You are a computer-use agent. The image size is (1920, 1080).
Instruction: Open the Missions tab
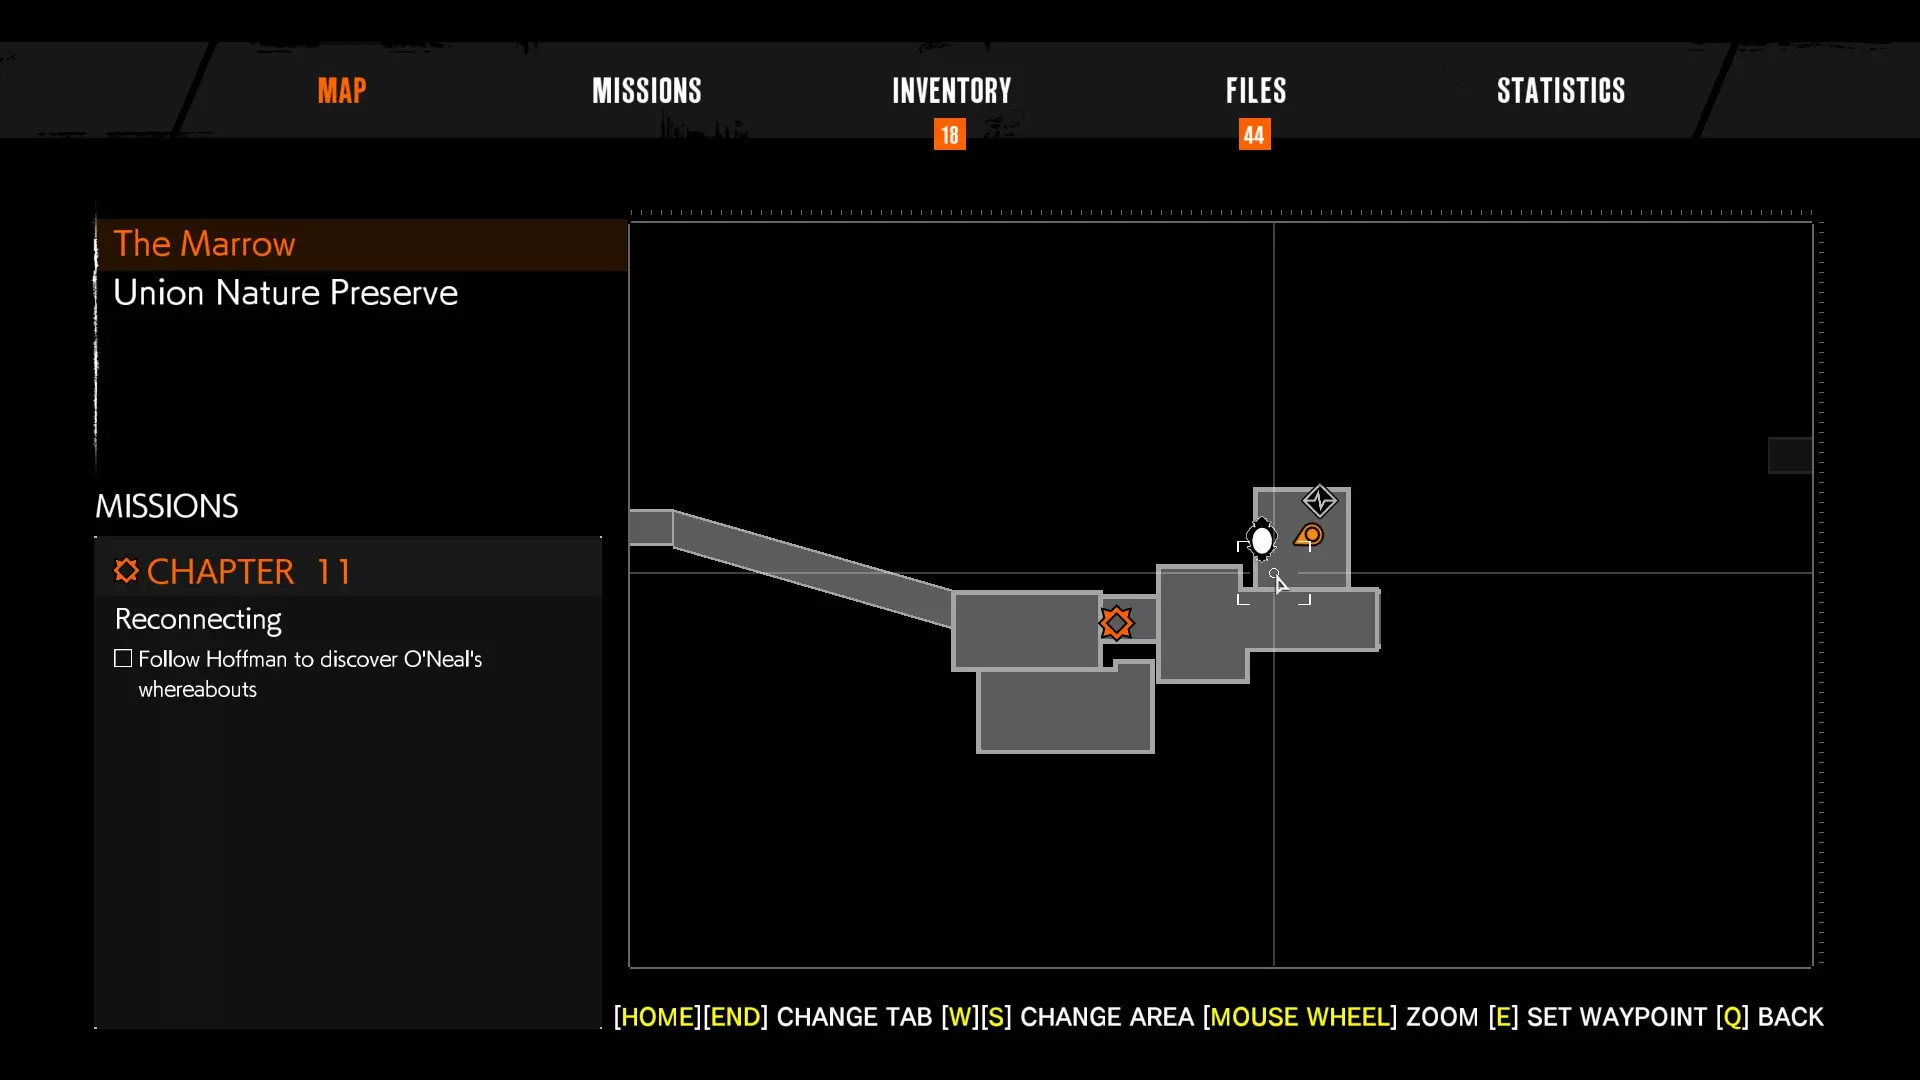[x=646, y=91]
